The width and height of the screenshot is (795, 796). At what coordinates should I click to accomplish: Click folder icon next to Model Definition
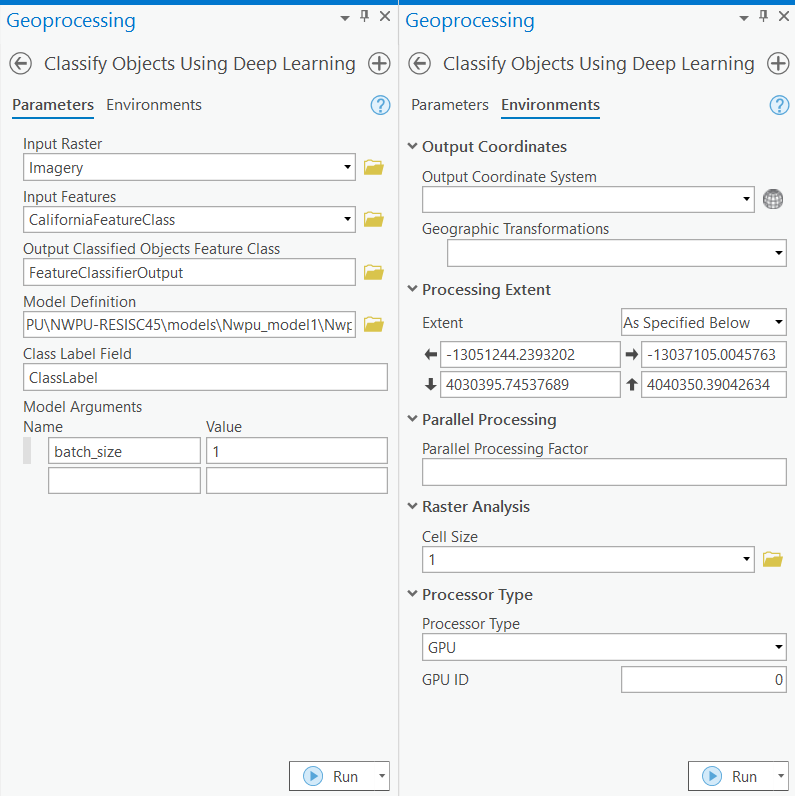373,324
